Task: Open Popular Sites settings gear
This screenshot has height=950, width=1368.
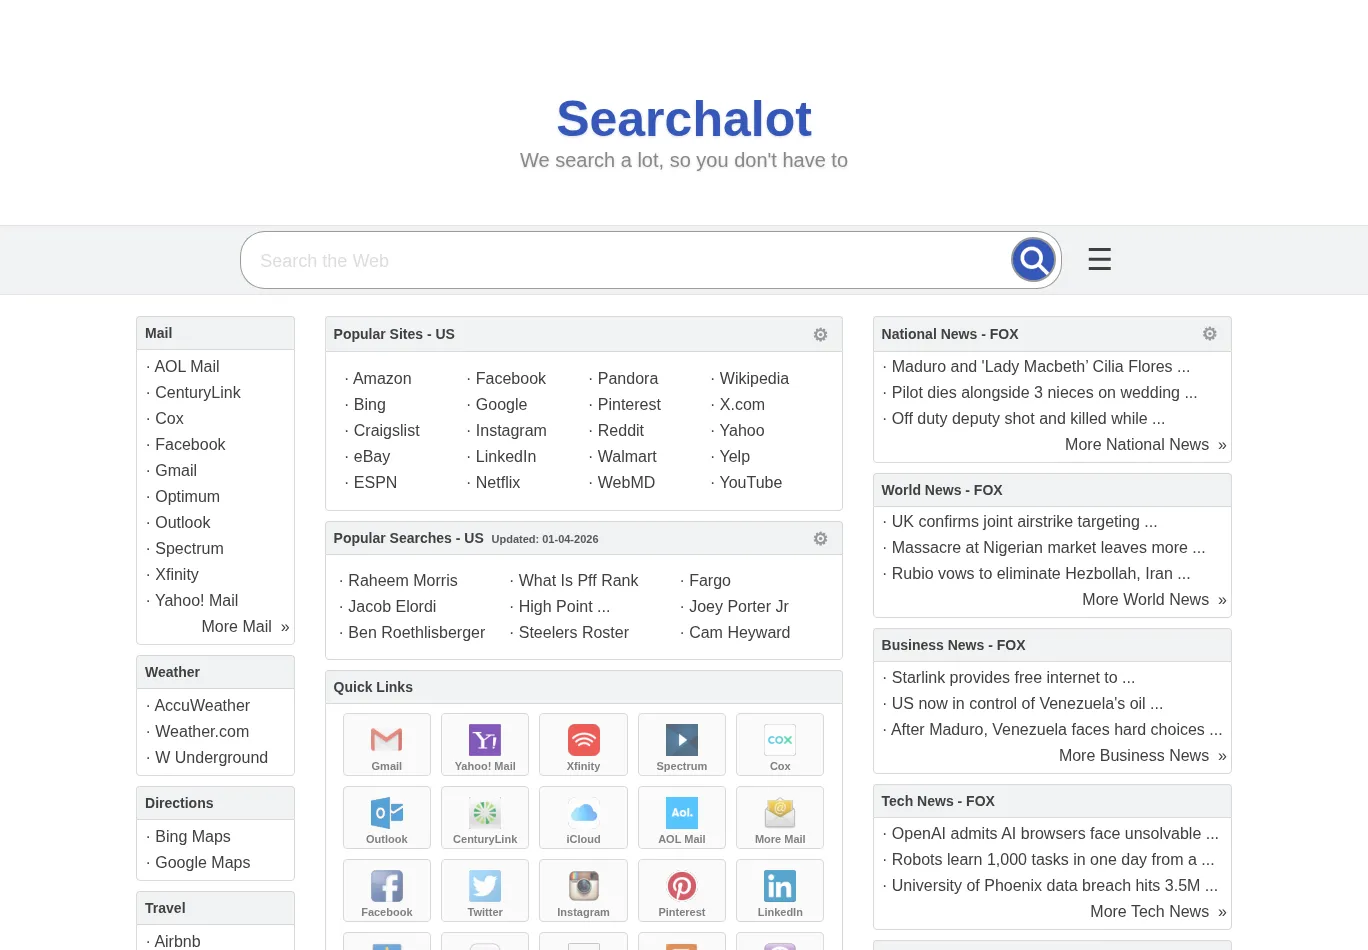Action: pyautogui.click(x=820, y=335)
